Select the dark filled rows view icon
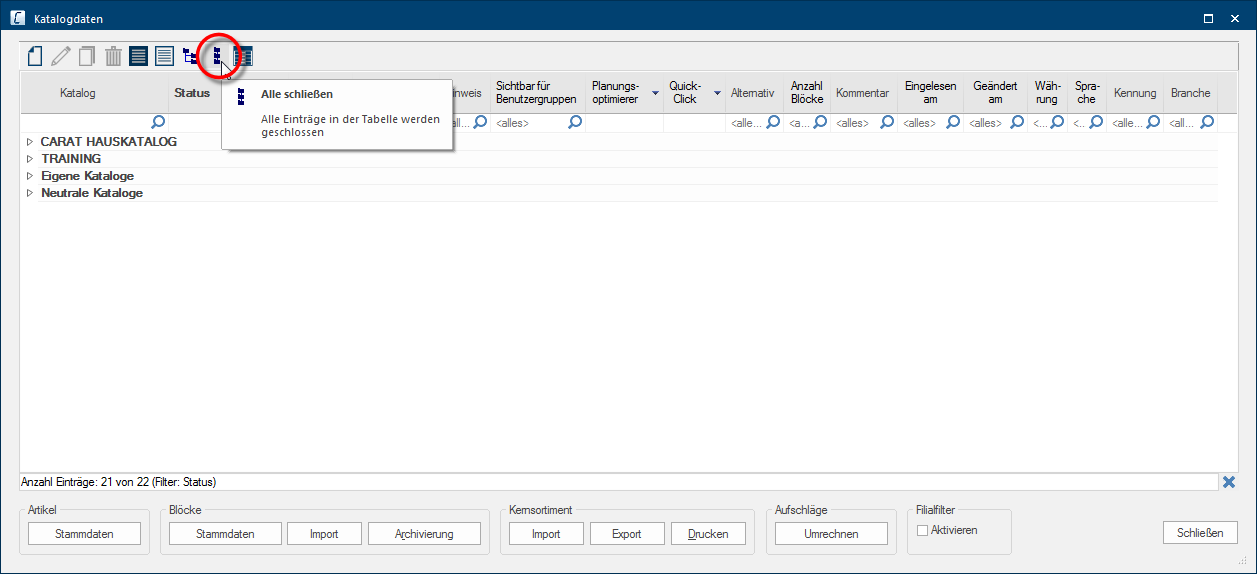 tap(139, 57)
